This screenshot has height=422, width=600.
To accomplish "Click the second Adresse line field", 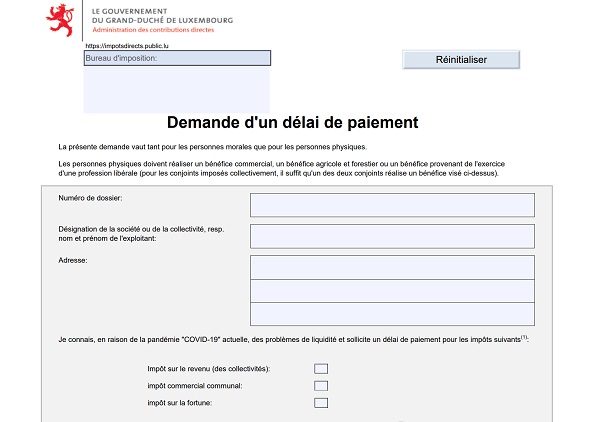I will pyautogui.click(x=392, y=291).
